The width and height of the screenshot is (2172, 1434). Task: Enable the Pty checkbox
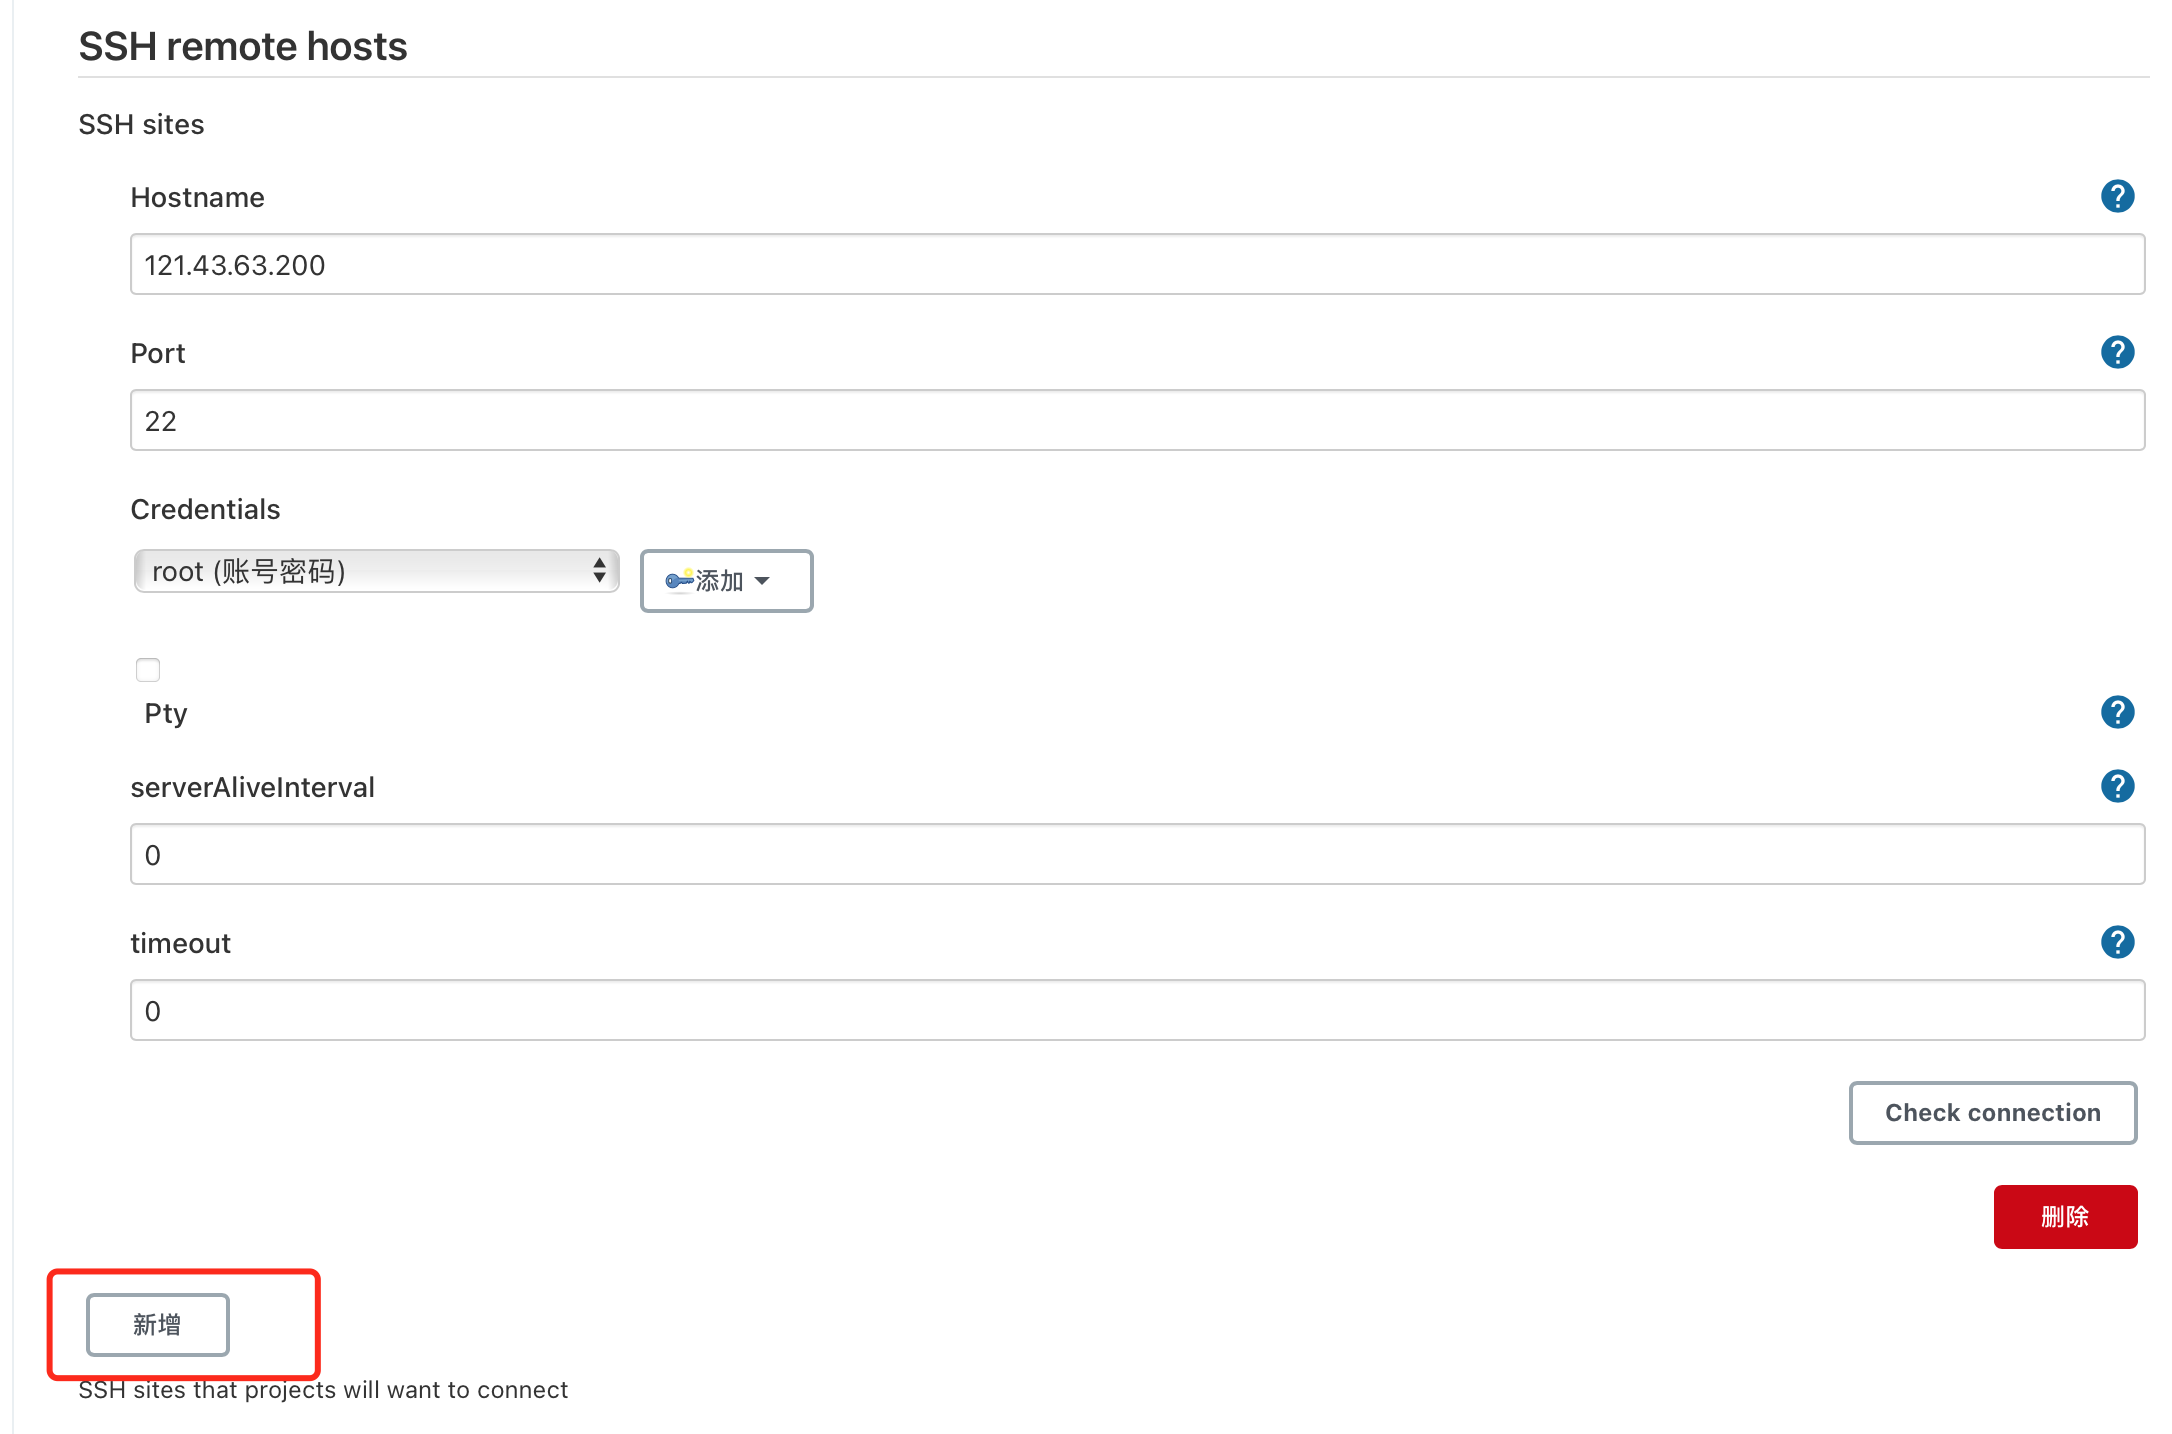(x=148, y=669)
